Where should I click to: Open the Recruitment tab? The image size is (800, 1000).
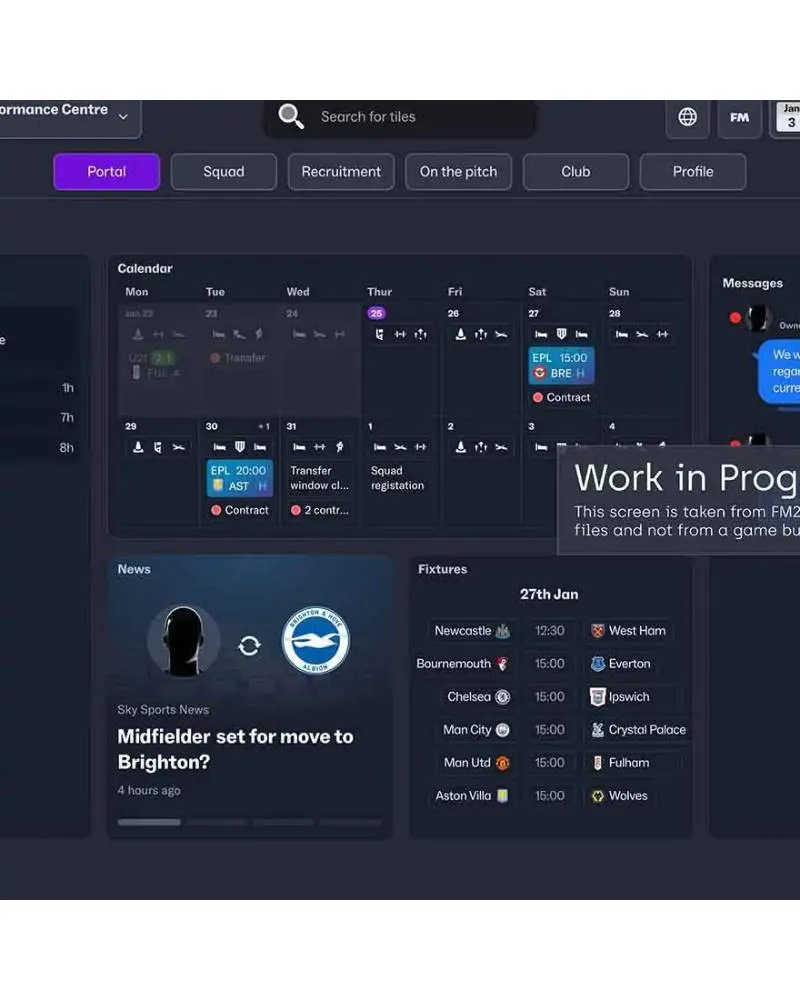click(341, 172)
